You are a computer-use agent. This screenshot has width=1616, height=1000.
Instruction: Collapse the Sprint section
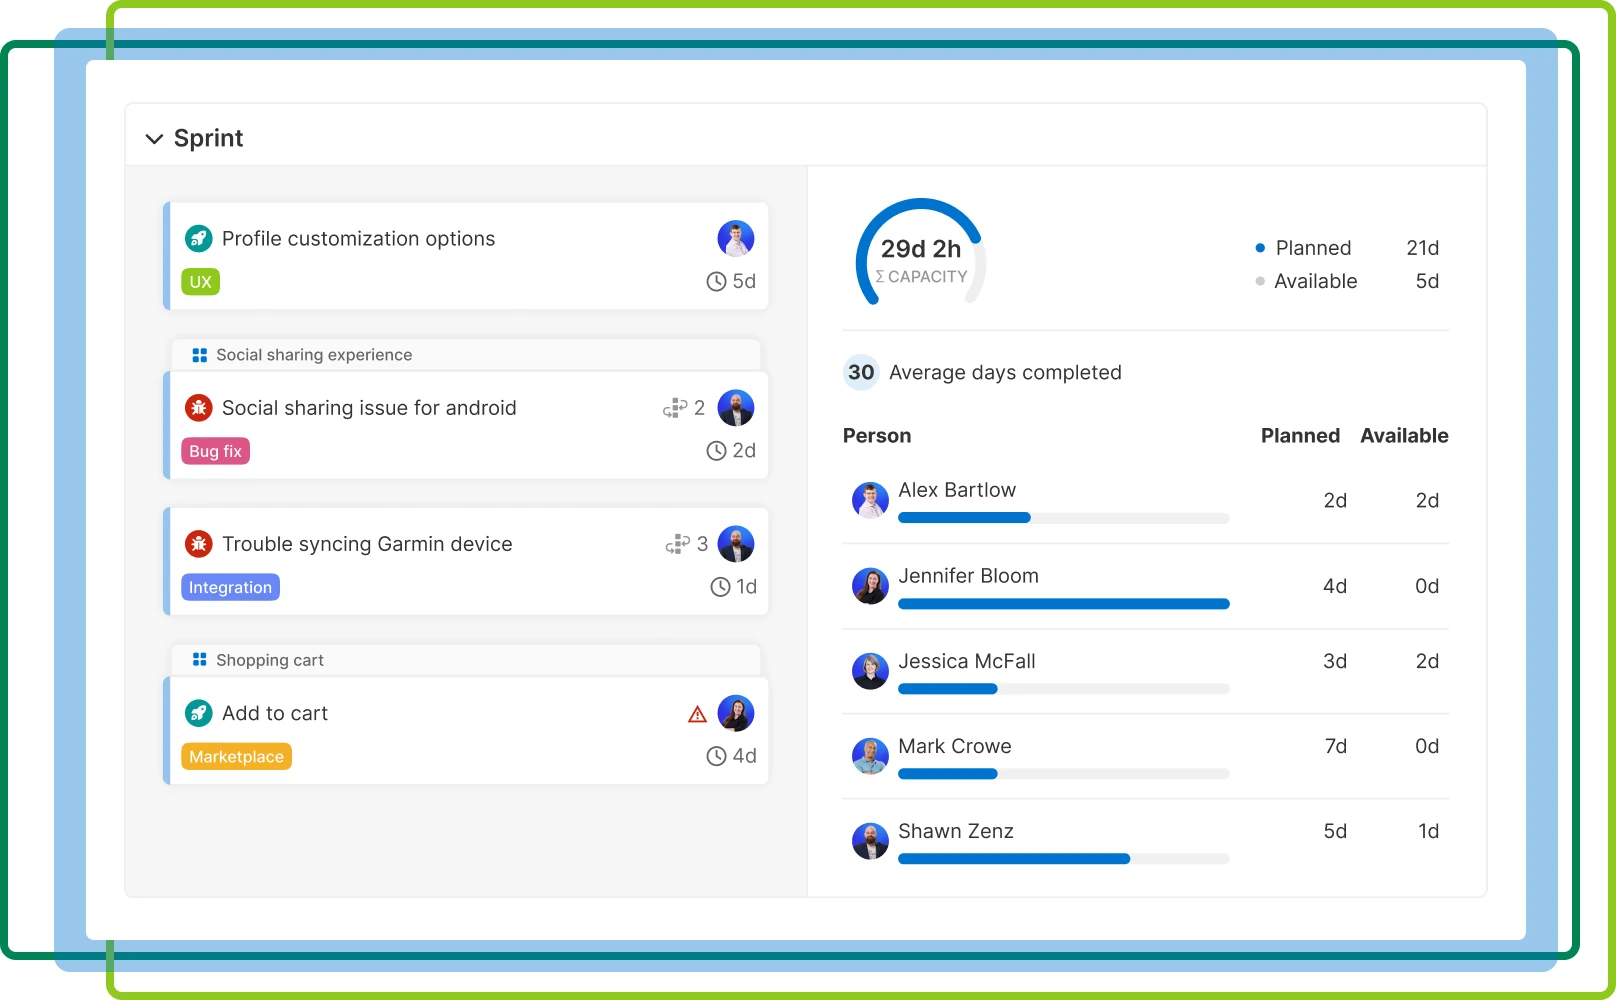click(154, 139)
